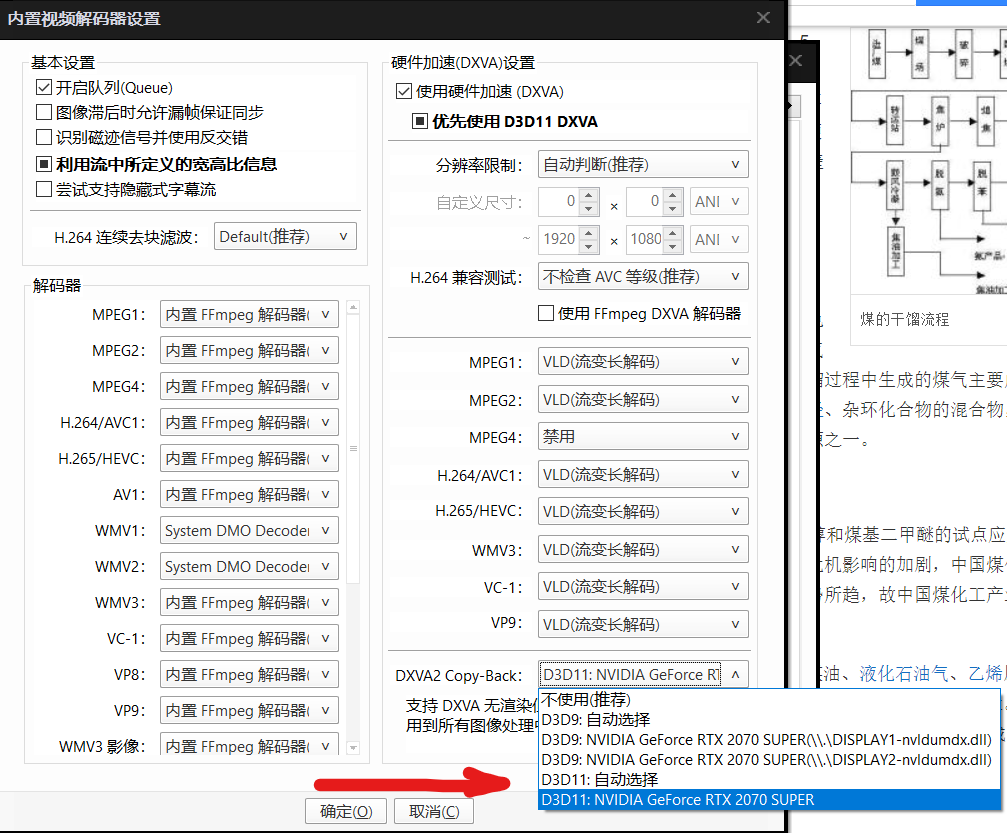Open WMV1 System DMO Decoder dropdown
The image size is (1007, 833).
coord(249,530)
